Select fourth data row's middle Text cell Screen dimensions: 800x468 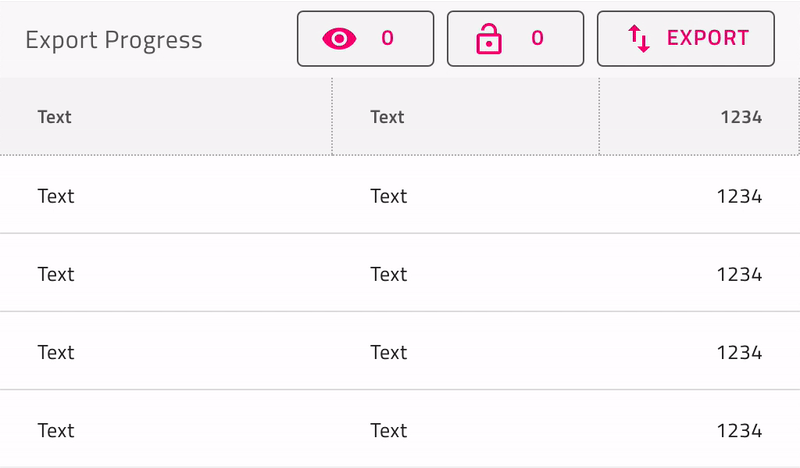(388, 430)
